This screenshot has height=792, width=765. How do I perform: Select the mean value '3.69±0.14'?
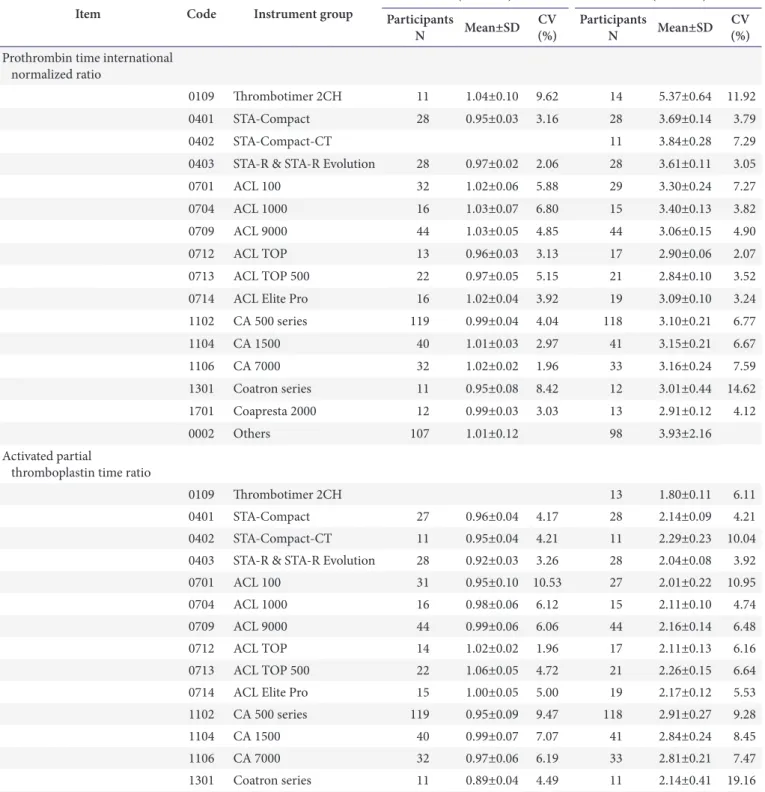tap(685, 119)
